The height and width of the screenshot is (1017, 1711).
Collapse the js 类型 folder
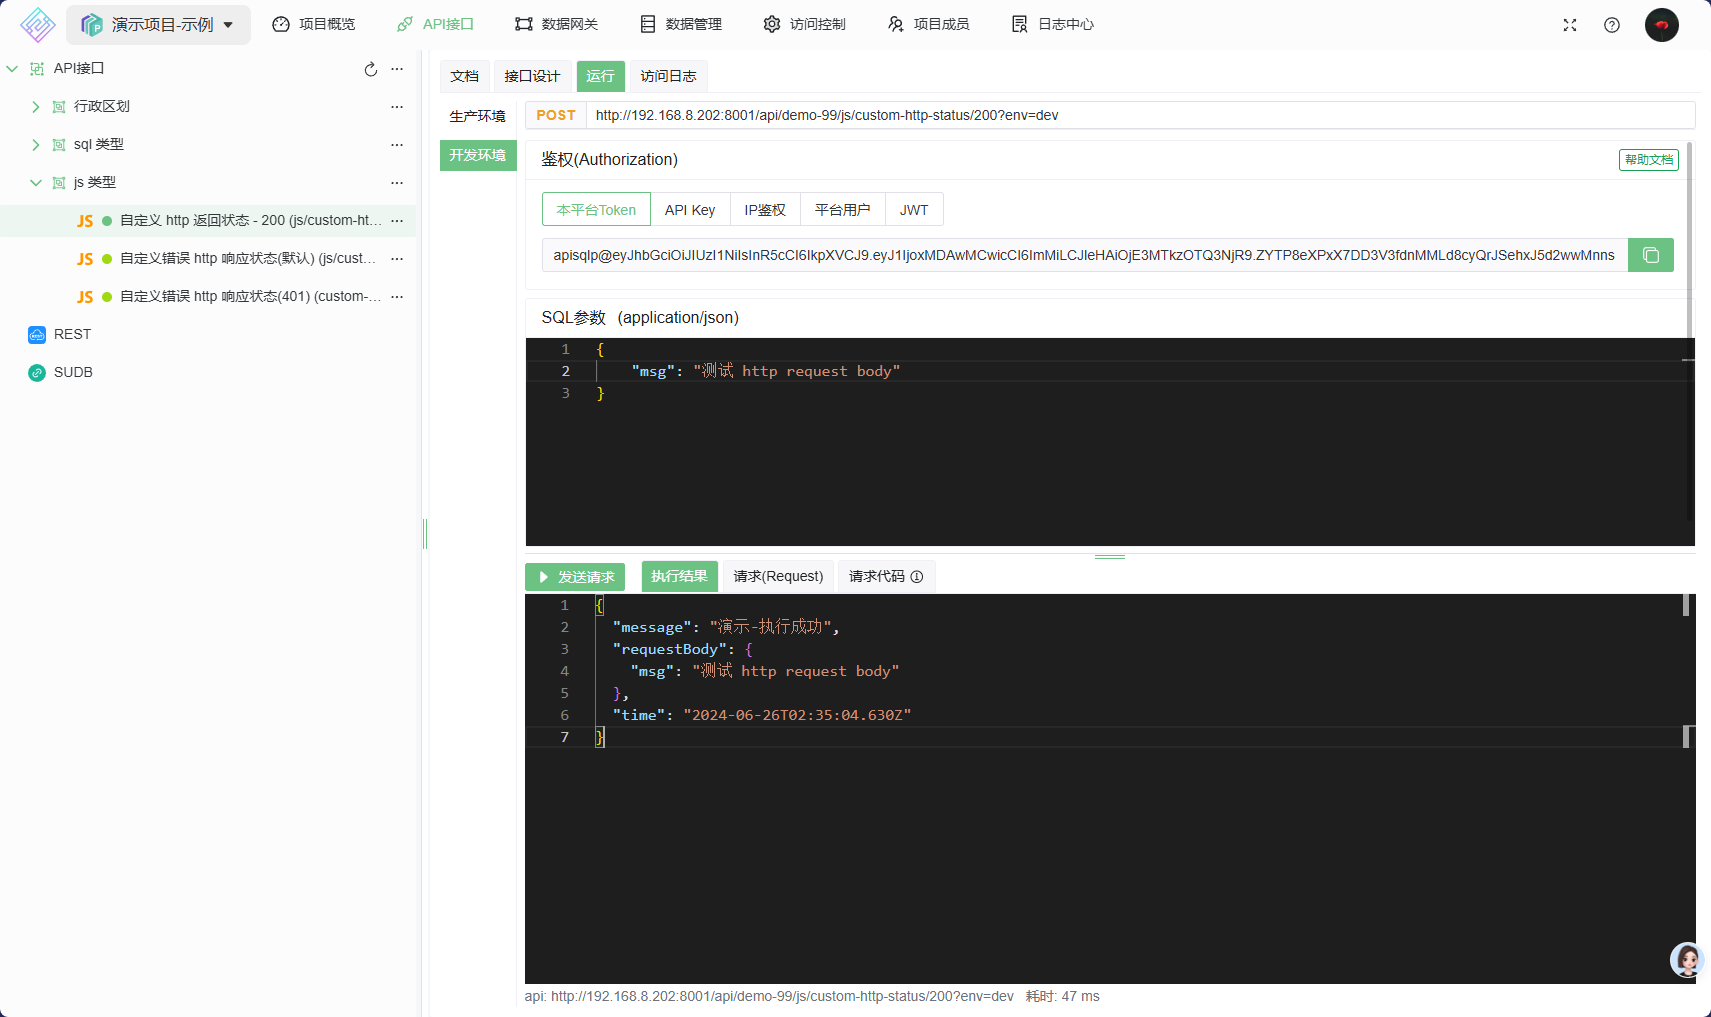tap(36, 183)
